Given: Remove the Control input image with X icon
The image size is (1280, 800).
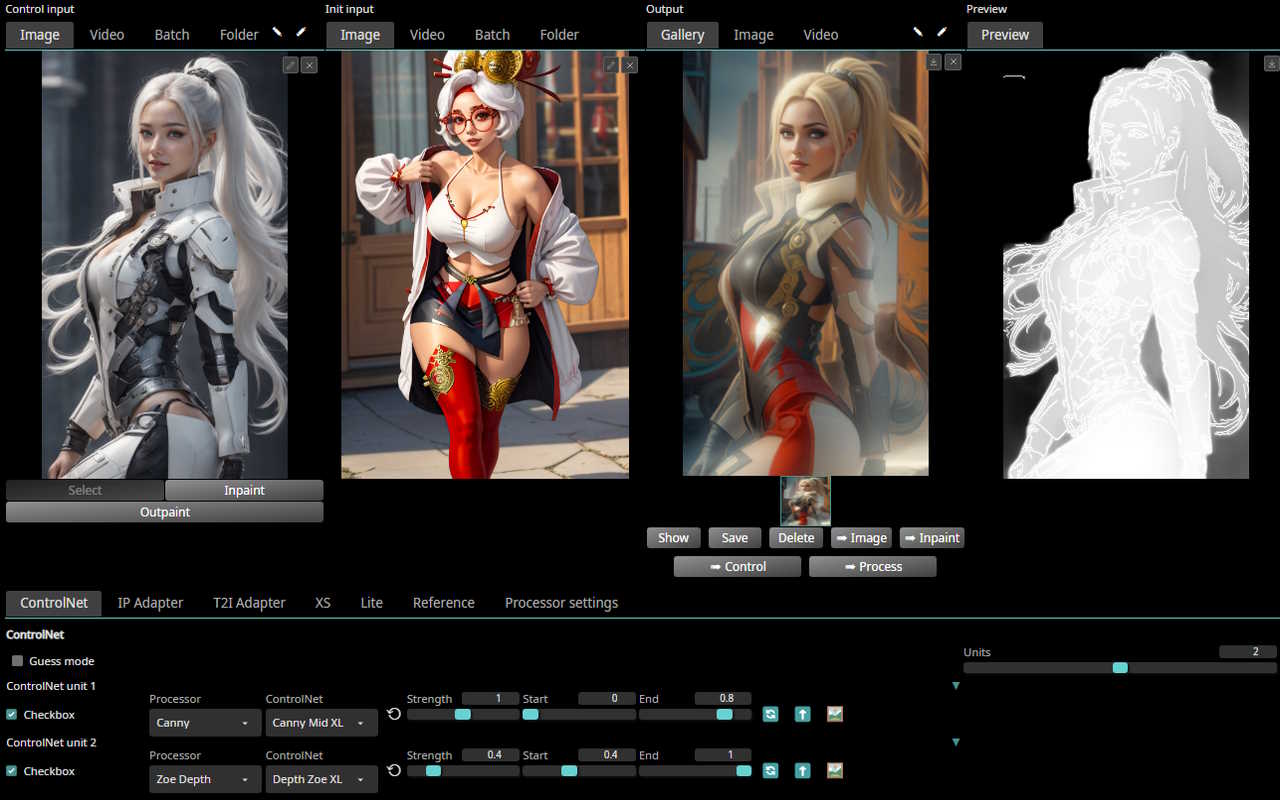Looking at the screenshot, I should click(x=309, y=65).
